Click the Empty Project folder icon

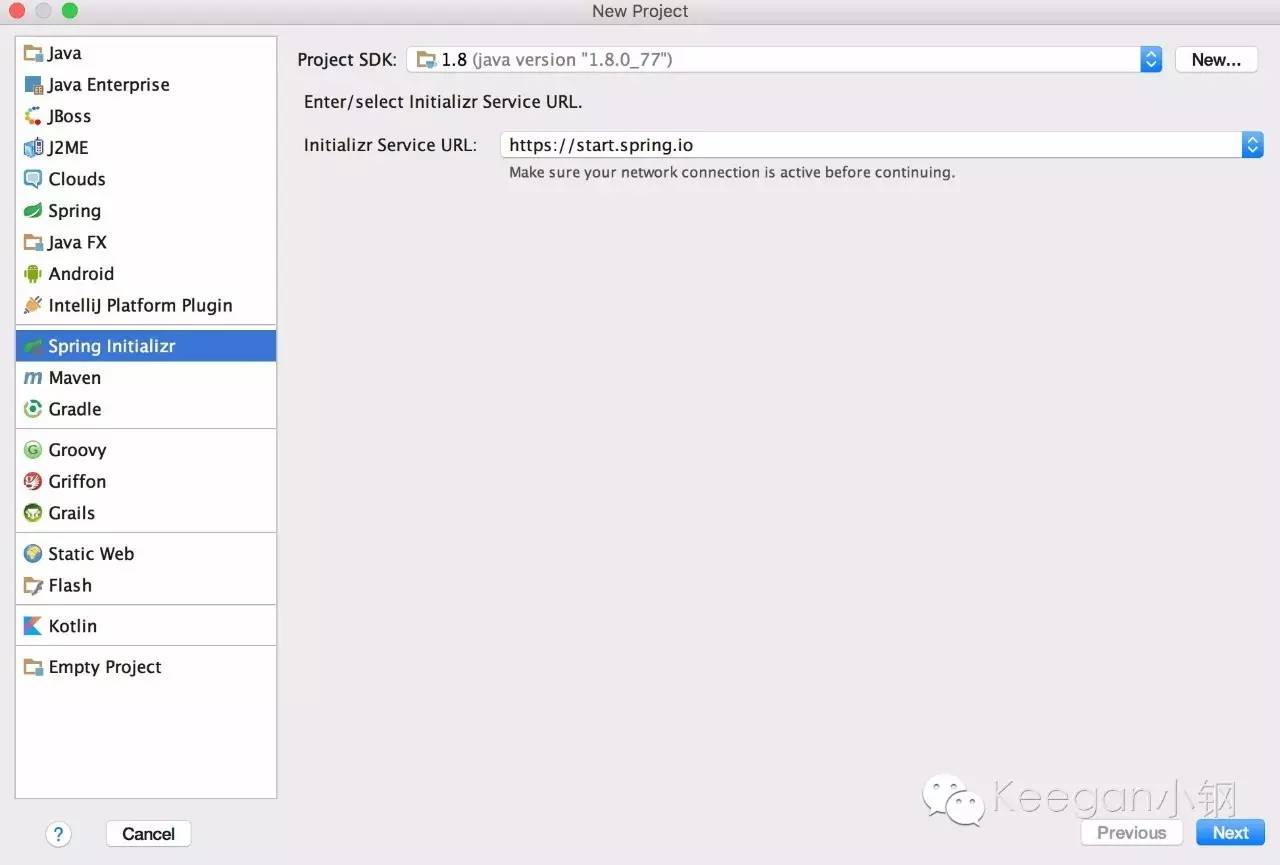(x=33, y=667)
